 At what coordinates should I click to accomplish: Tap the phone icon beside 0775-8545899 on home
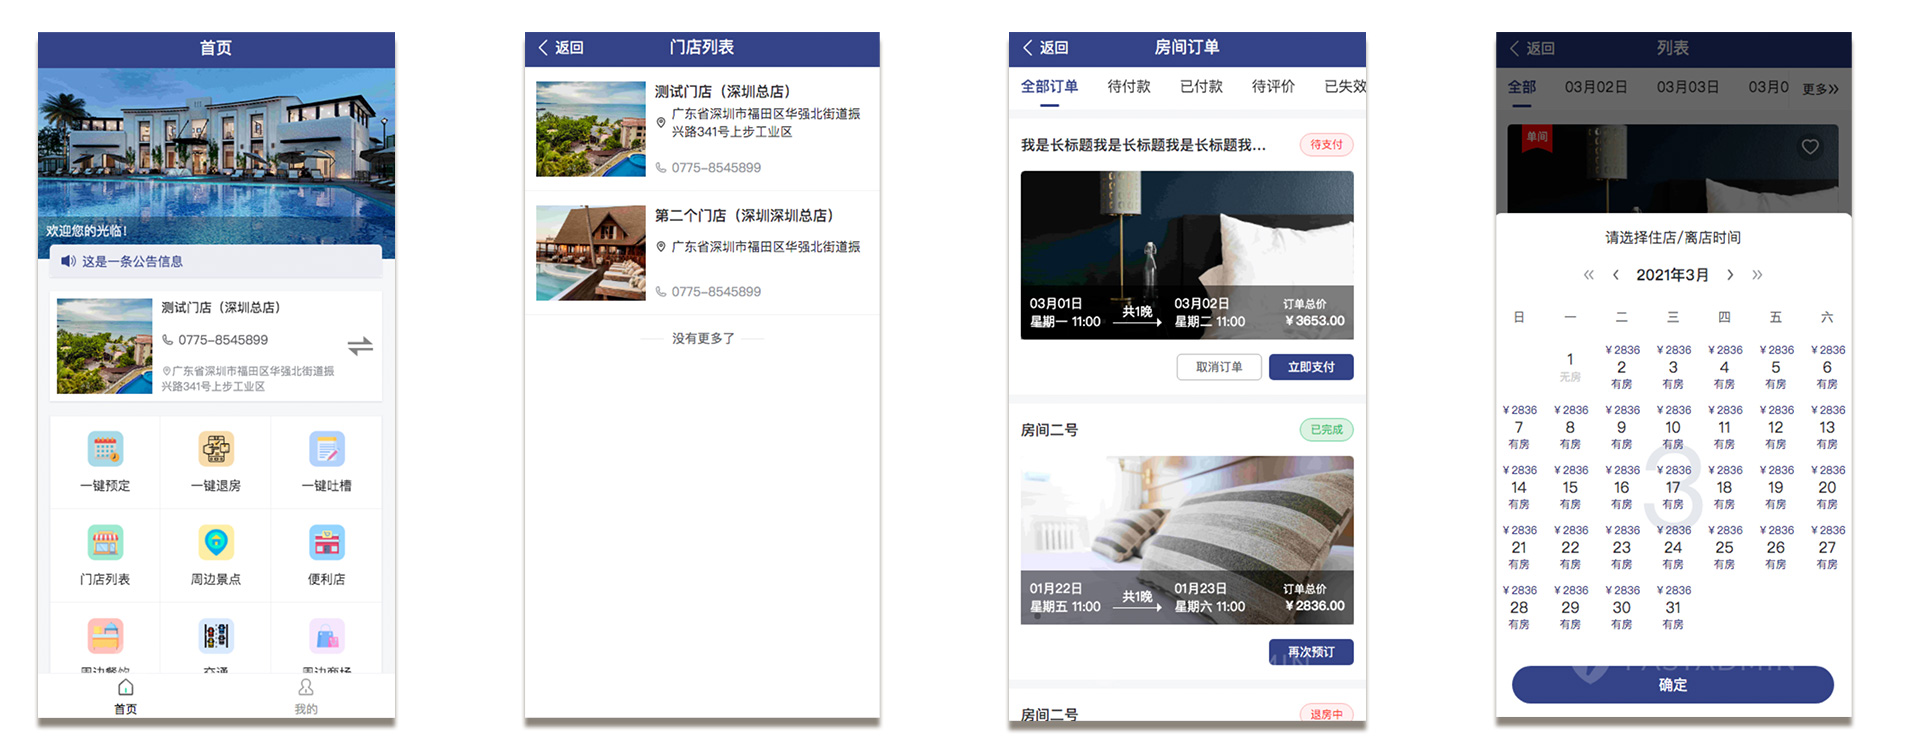[x=168, y=340]
